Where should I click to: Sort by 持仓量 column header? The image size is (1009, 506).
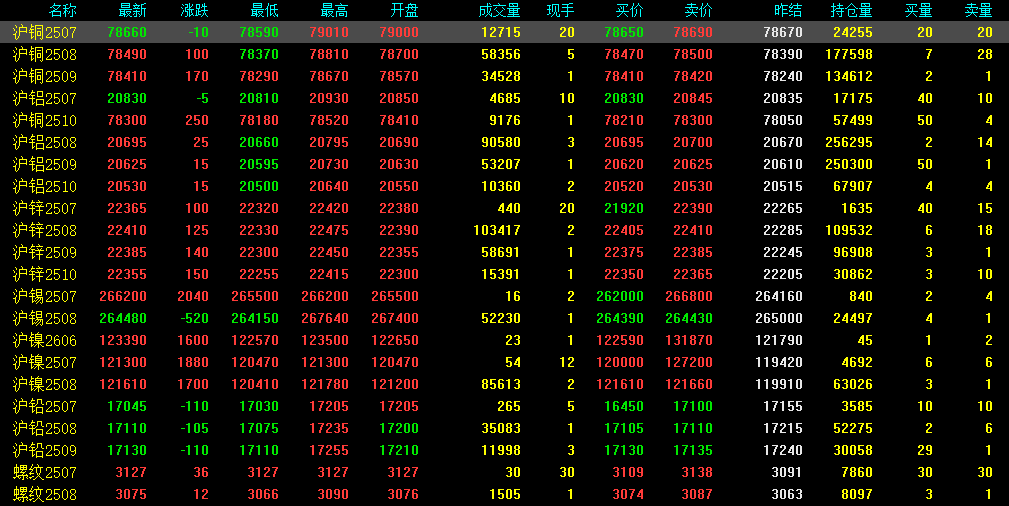[851, 10]
